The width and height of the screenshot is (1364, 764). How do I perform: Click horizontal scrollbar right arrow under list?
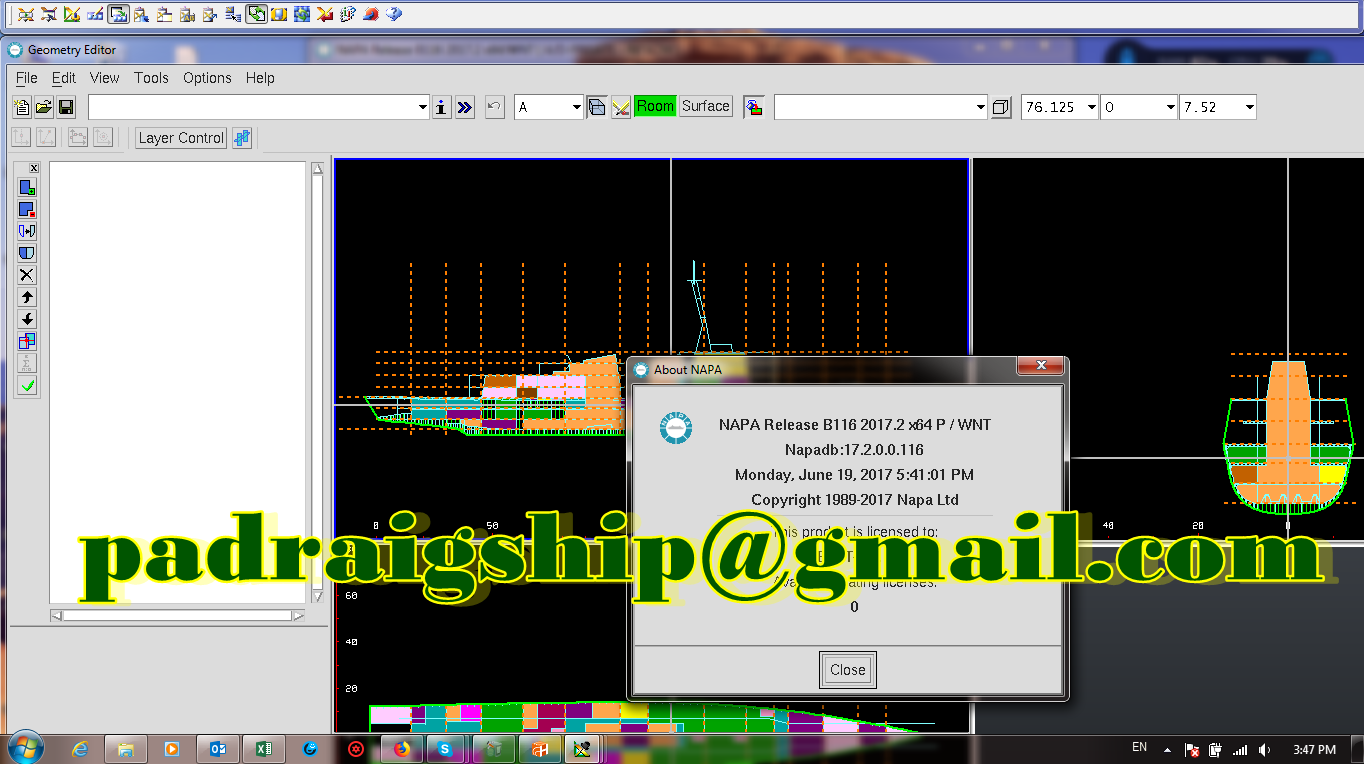click(298, 616)
